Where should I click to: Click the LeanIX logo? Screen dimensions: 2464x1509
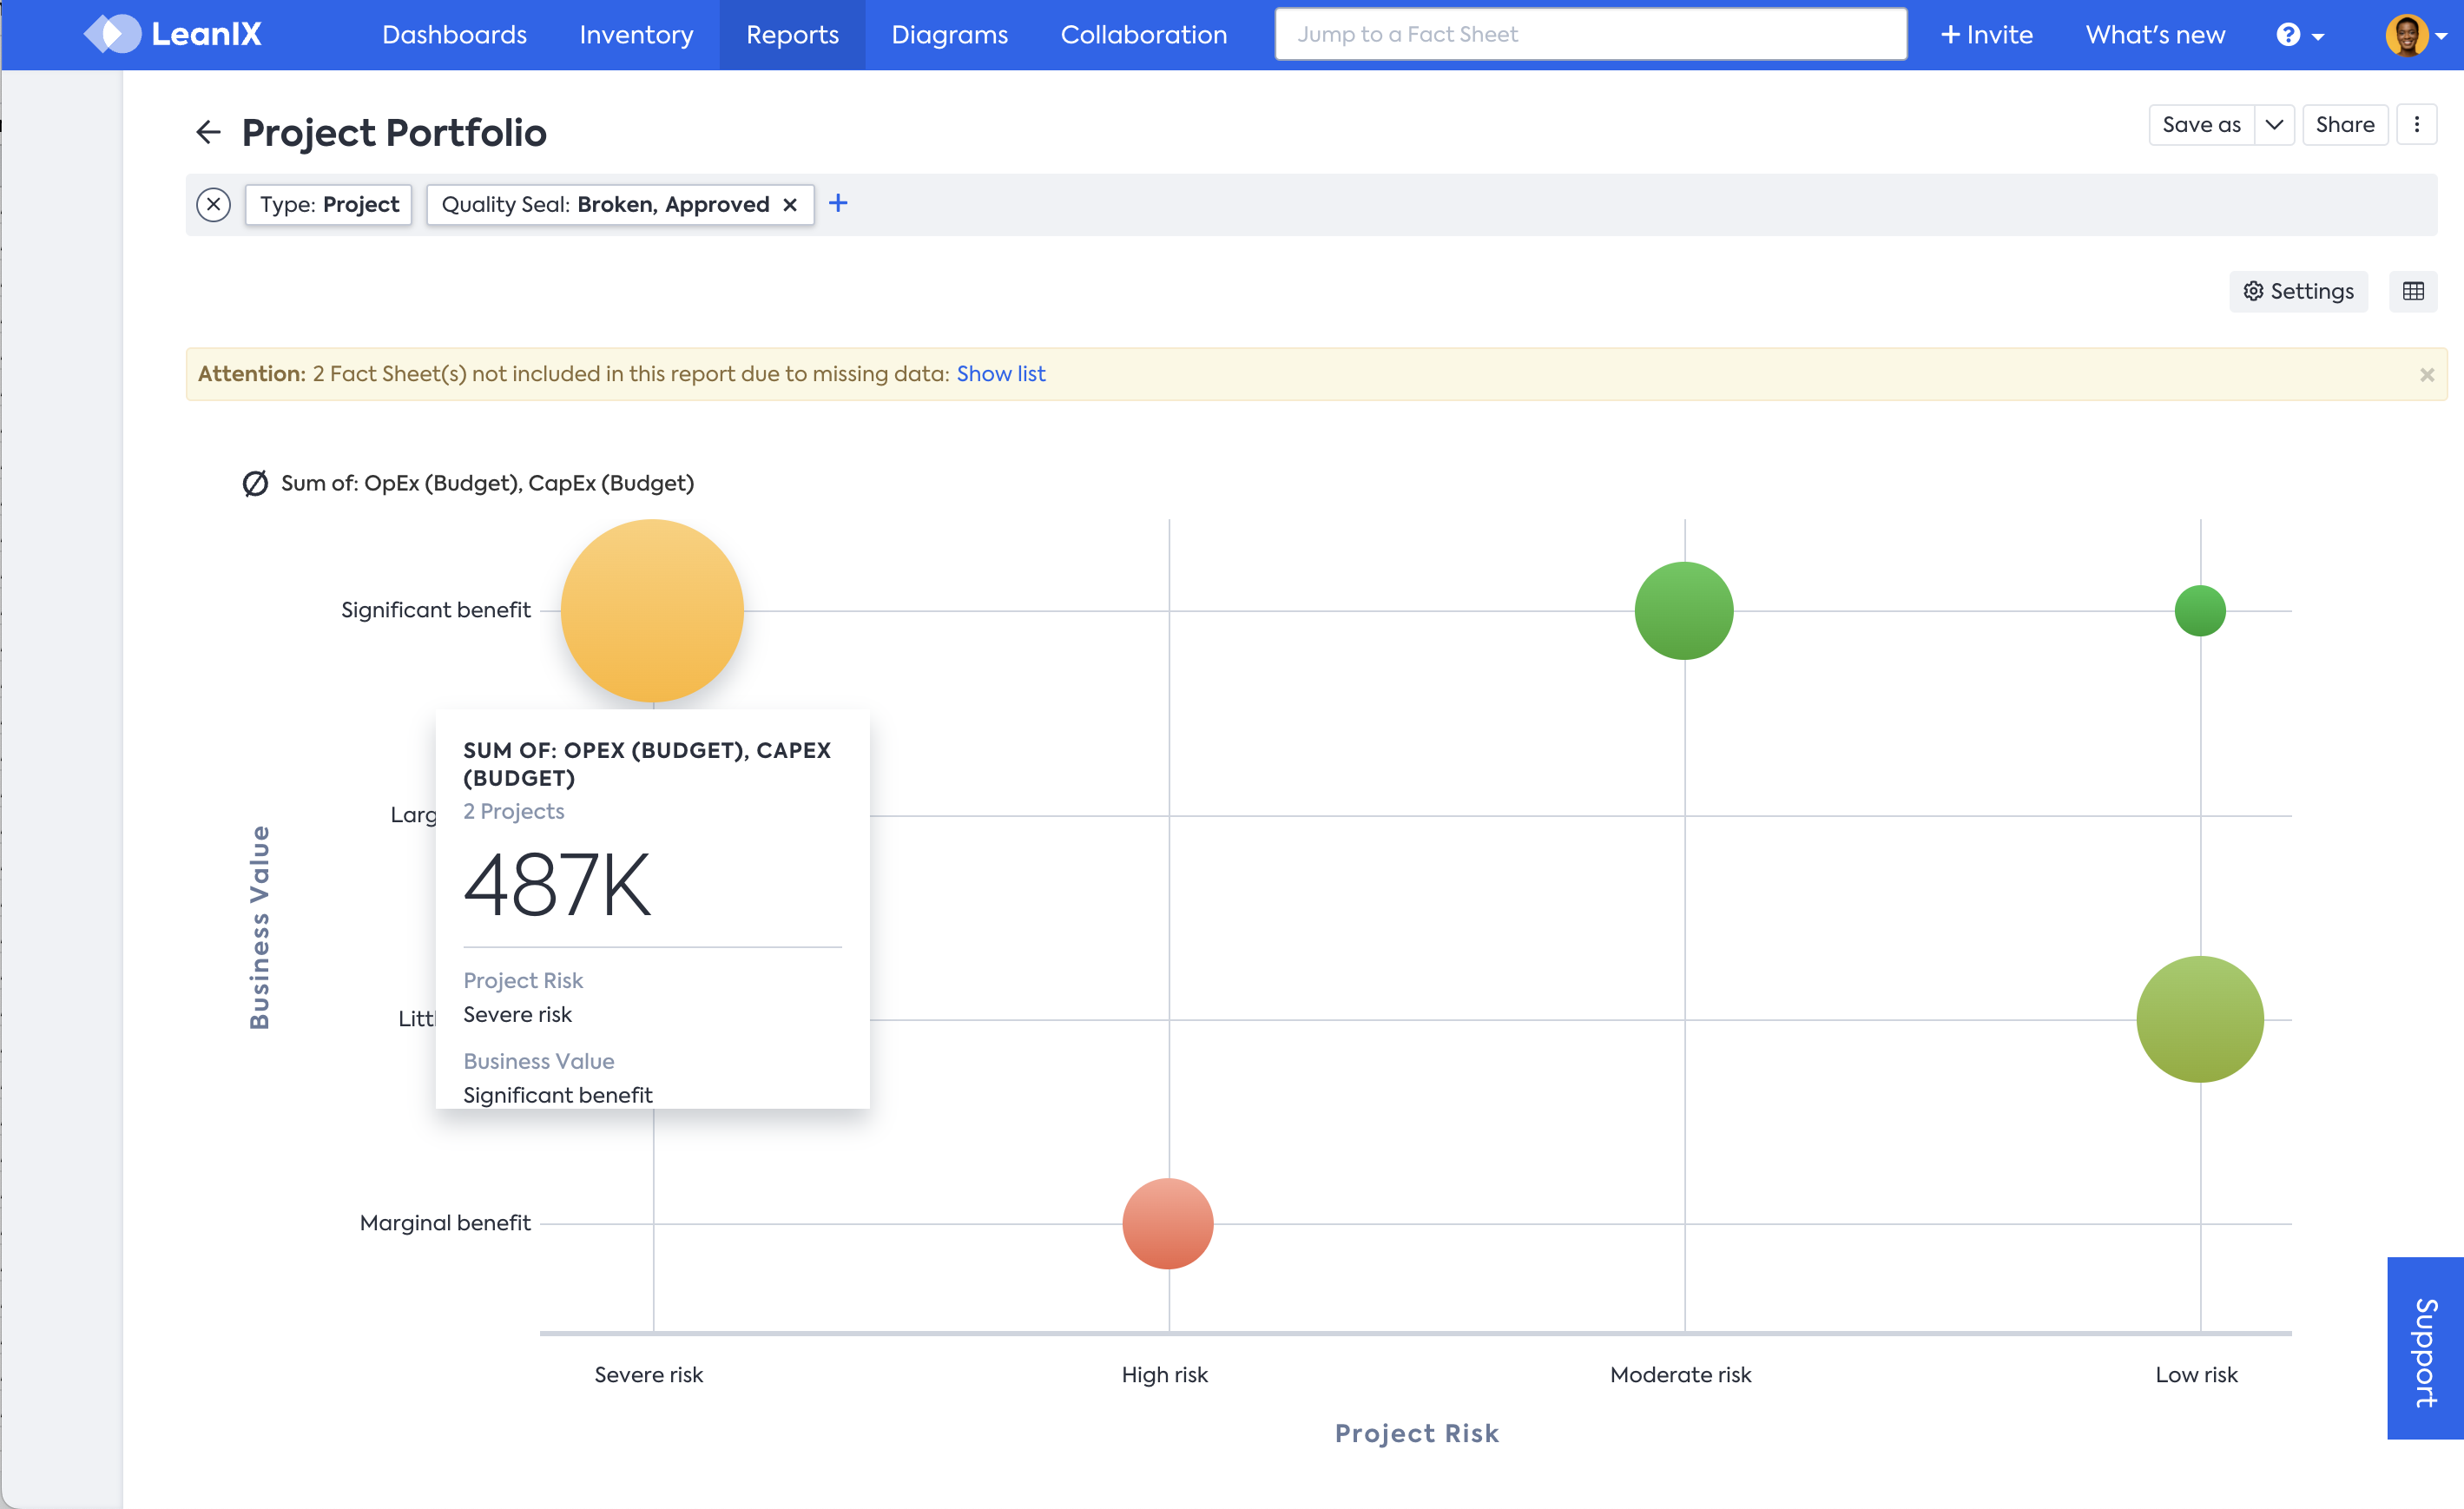point(172,34)
